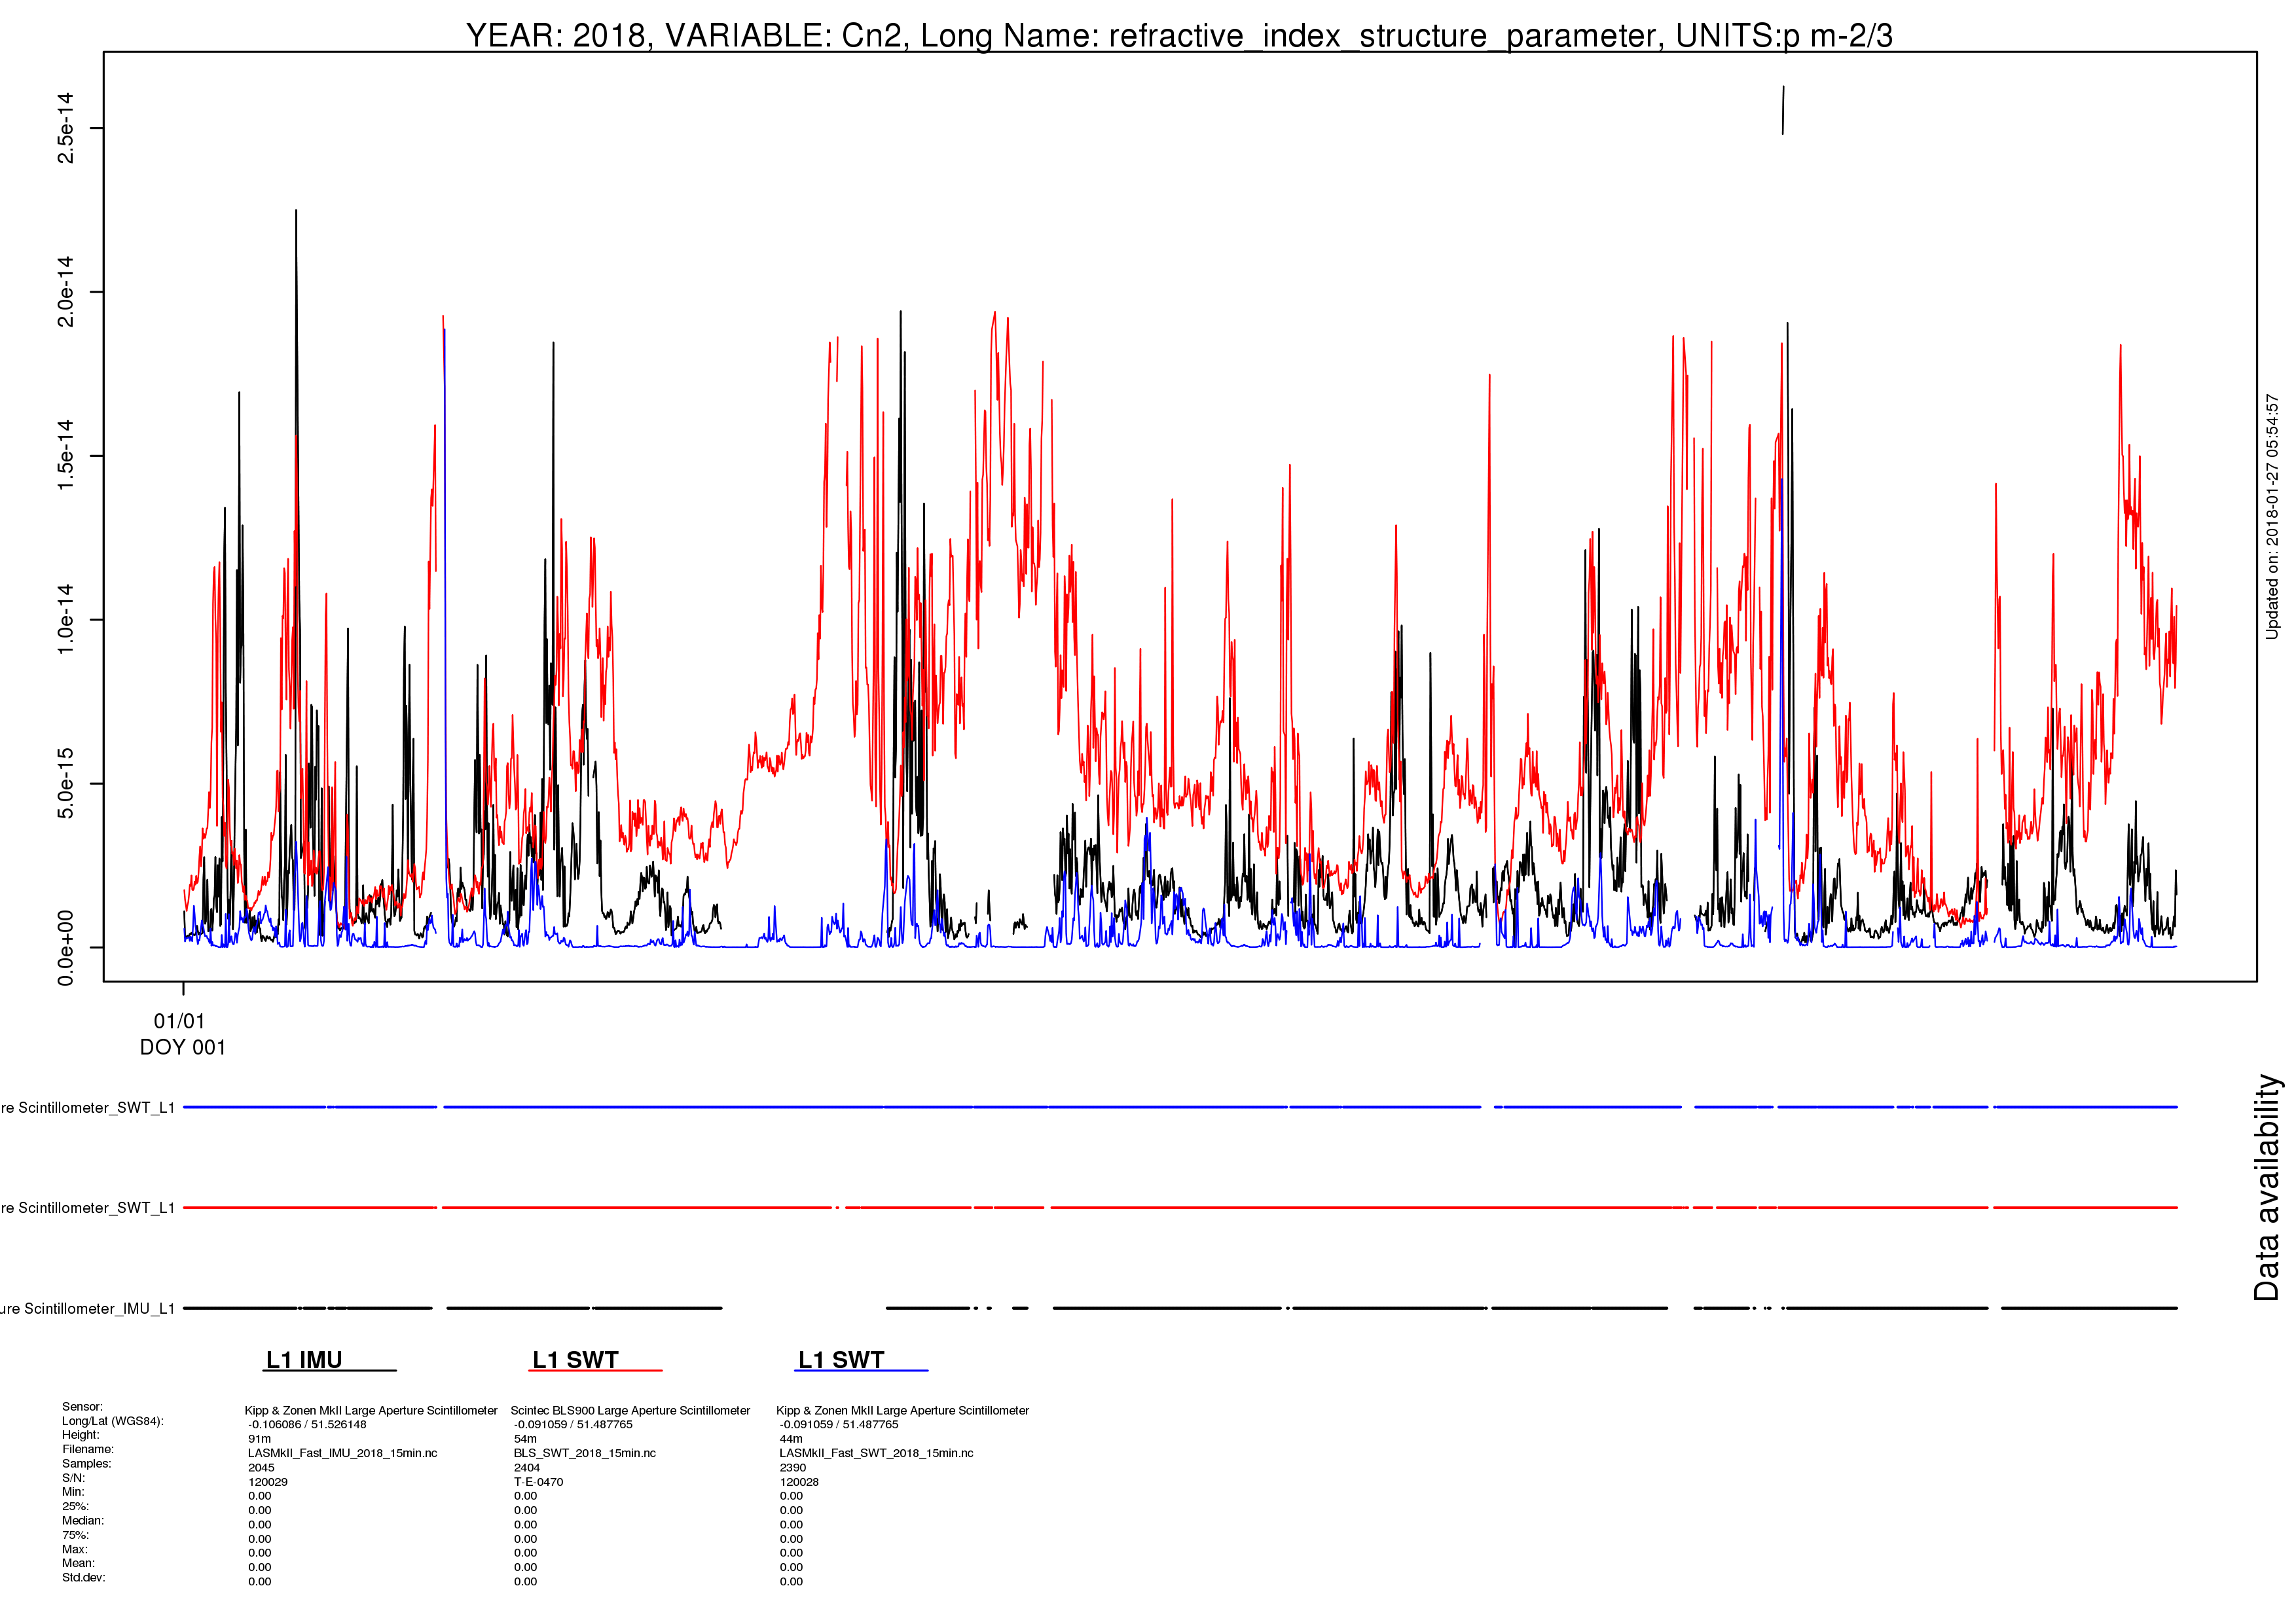Image resolution: width=2296 pixels, height=1624 pixels.
Task: Click the "Updated on: 2018-01-27 05:54:57" timestamp
Action: click(2272, 517)
